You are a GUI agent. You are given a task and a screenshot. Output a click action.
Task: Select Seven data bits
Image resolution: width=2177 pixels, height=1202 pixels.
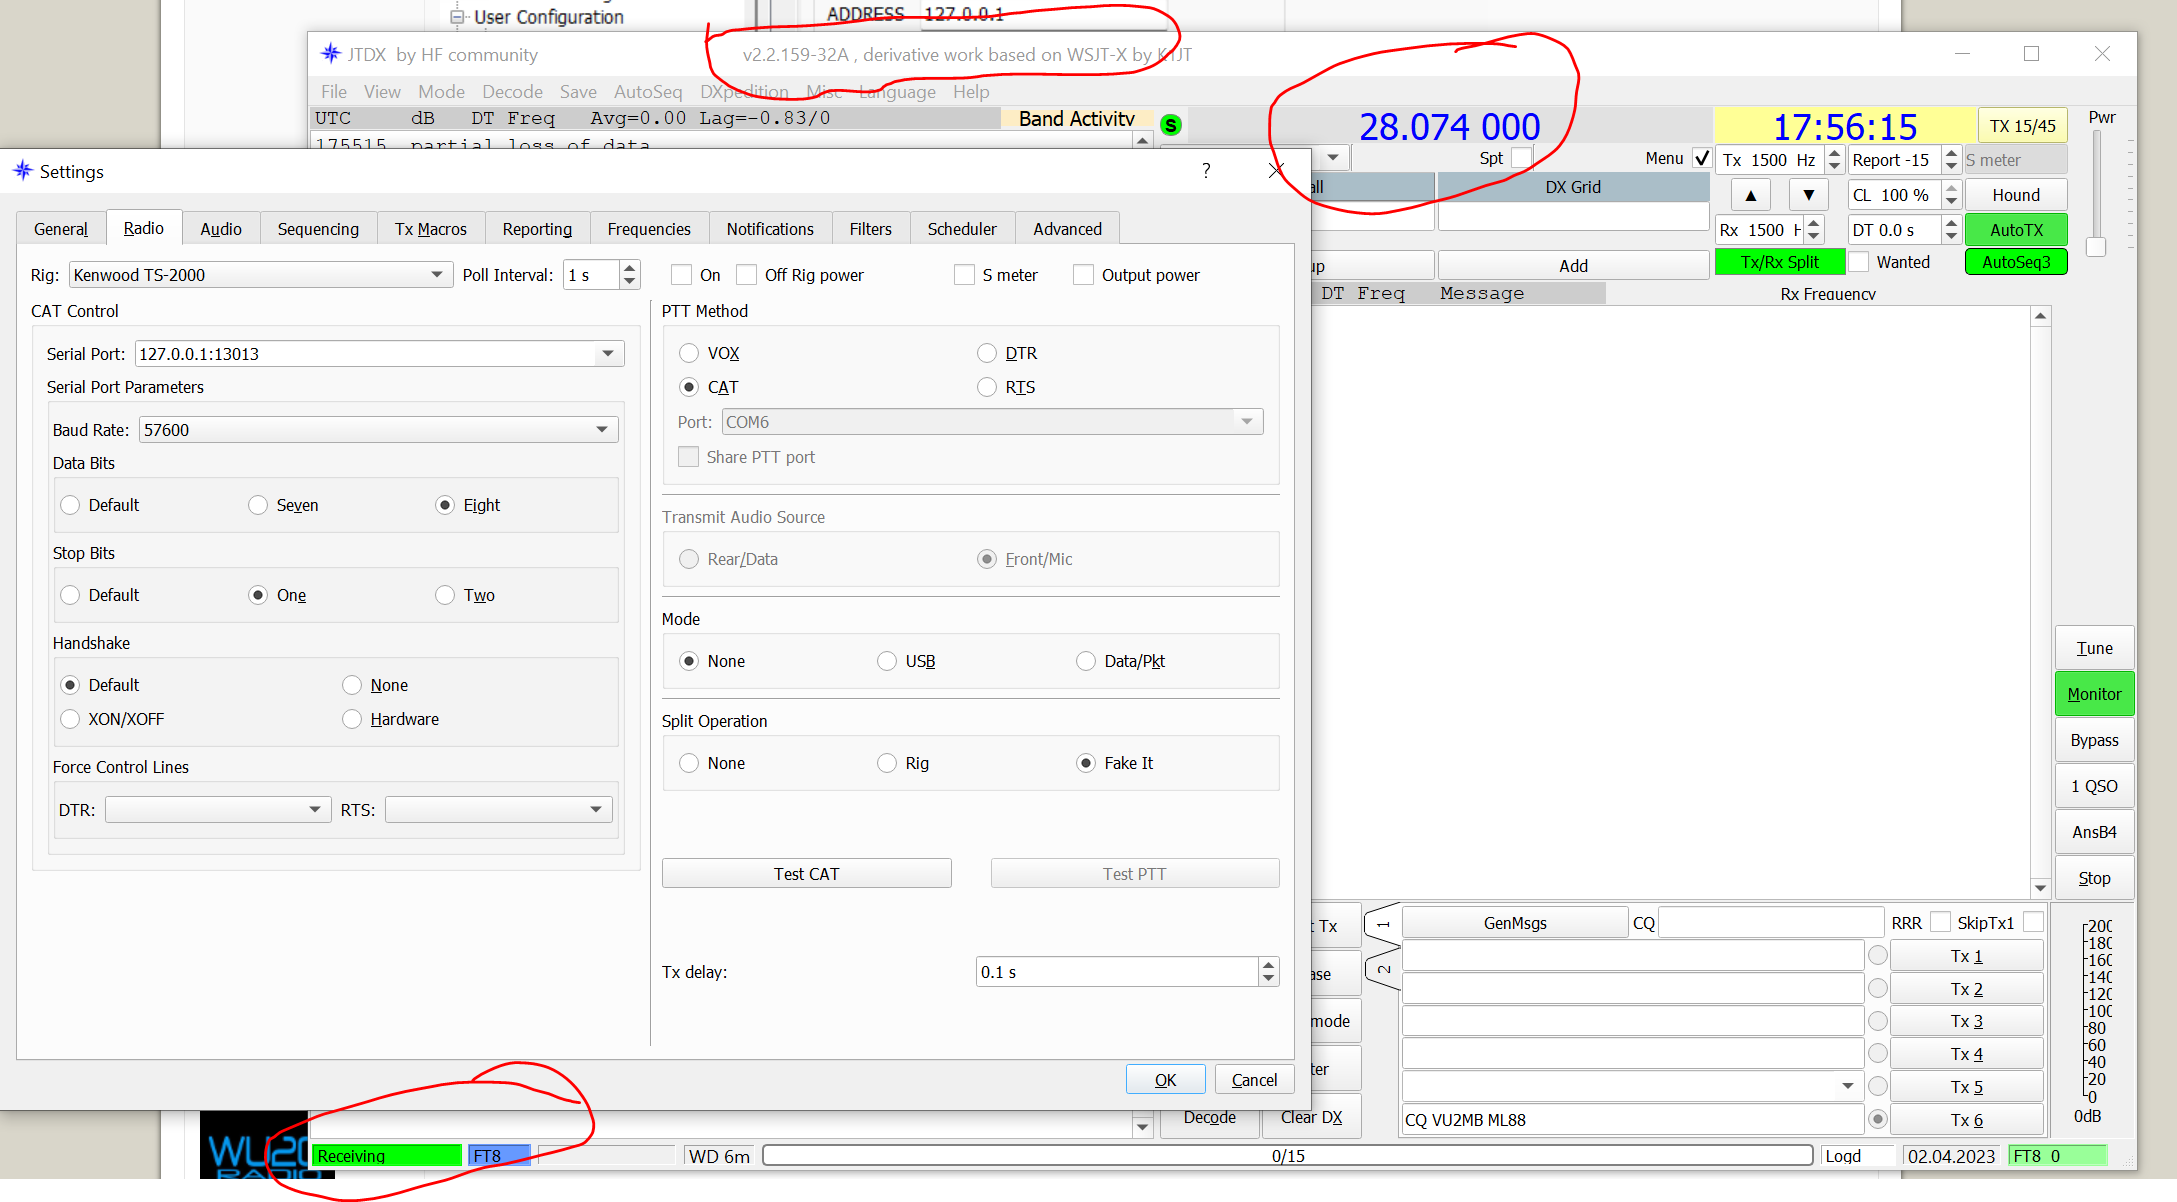click(x=258, y=505)
